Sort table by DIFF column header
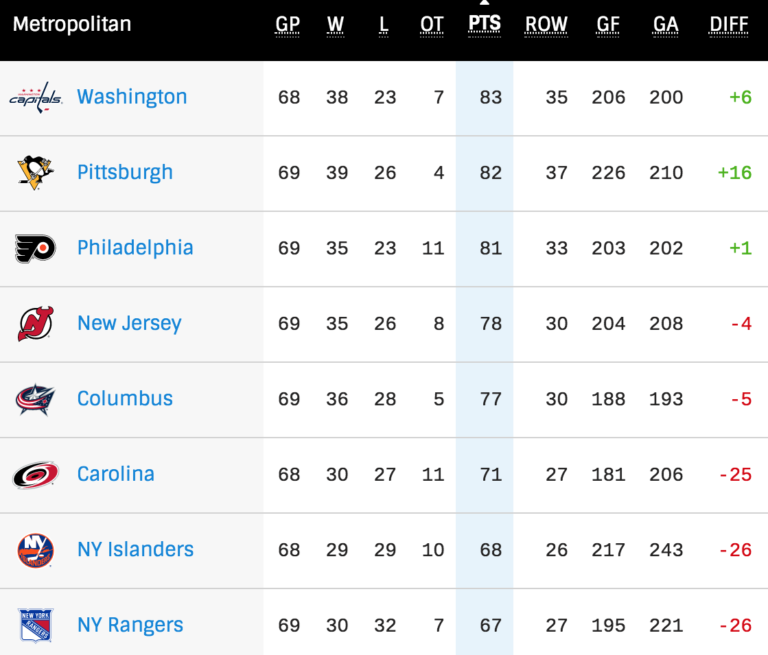 click(729, 24)
